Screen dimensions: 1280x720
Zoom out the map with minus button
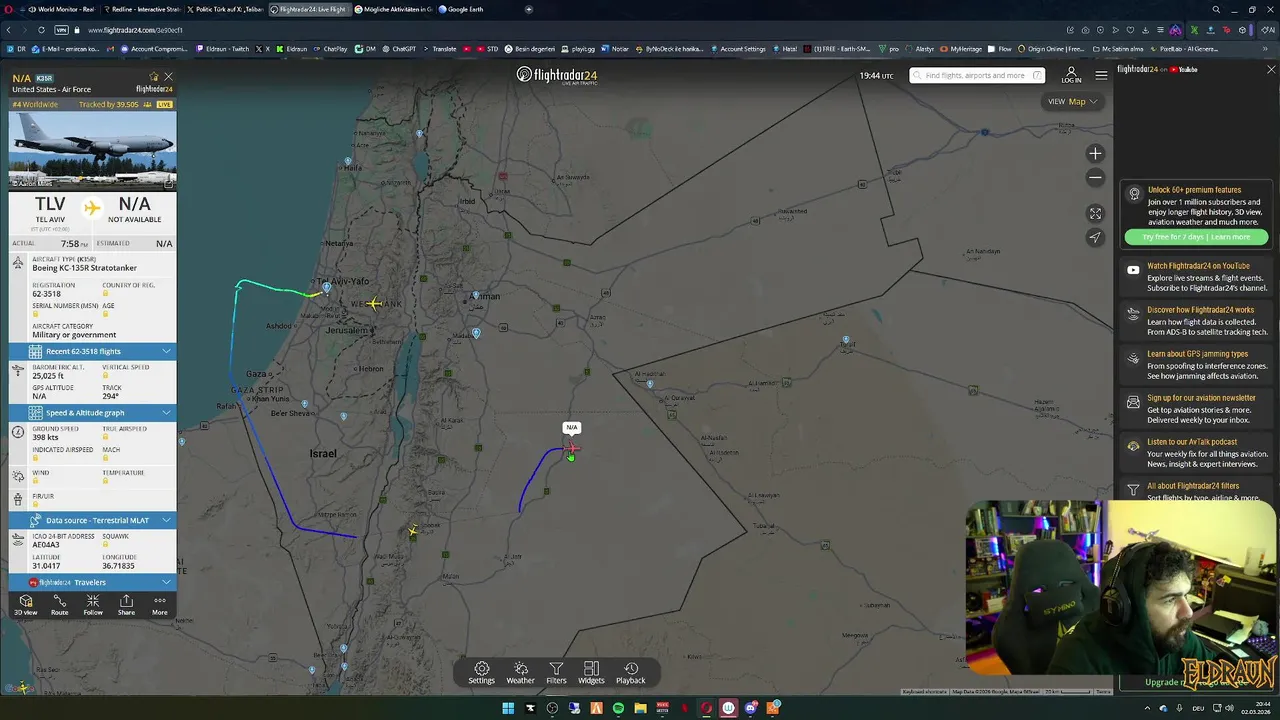click(x=1095, y=178)
